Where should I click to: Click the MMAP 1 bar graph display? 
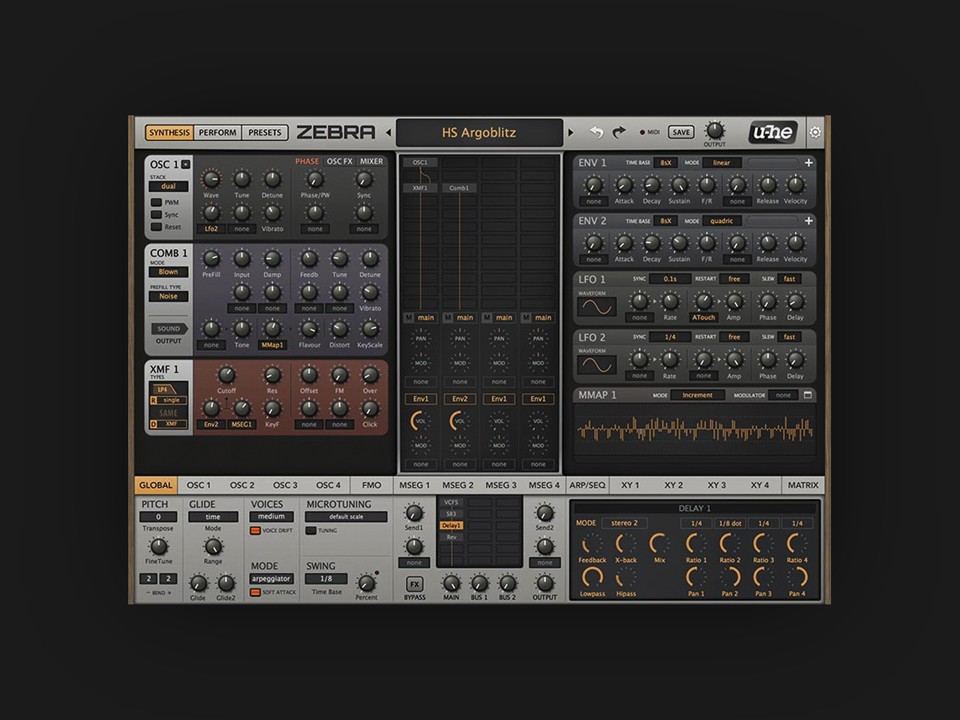pos(695,430)
